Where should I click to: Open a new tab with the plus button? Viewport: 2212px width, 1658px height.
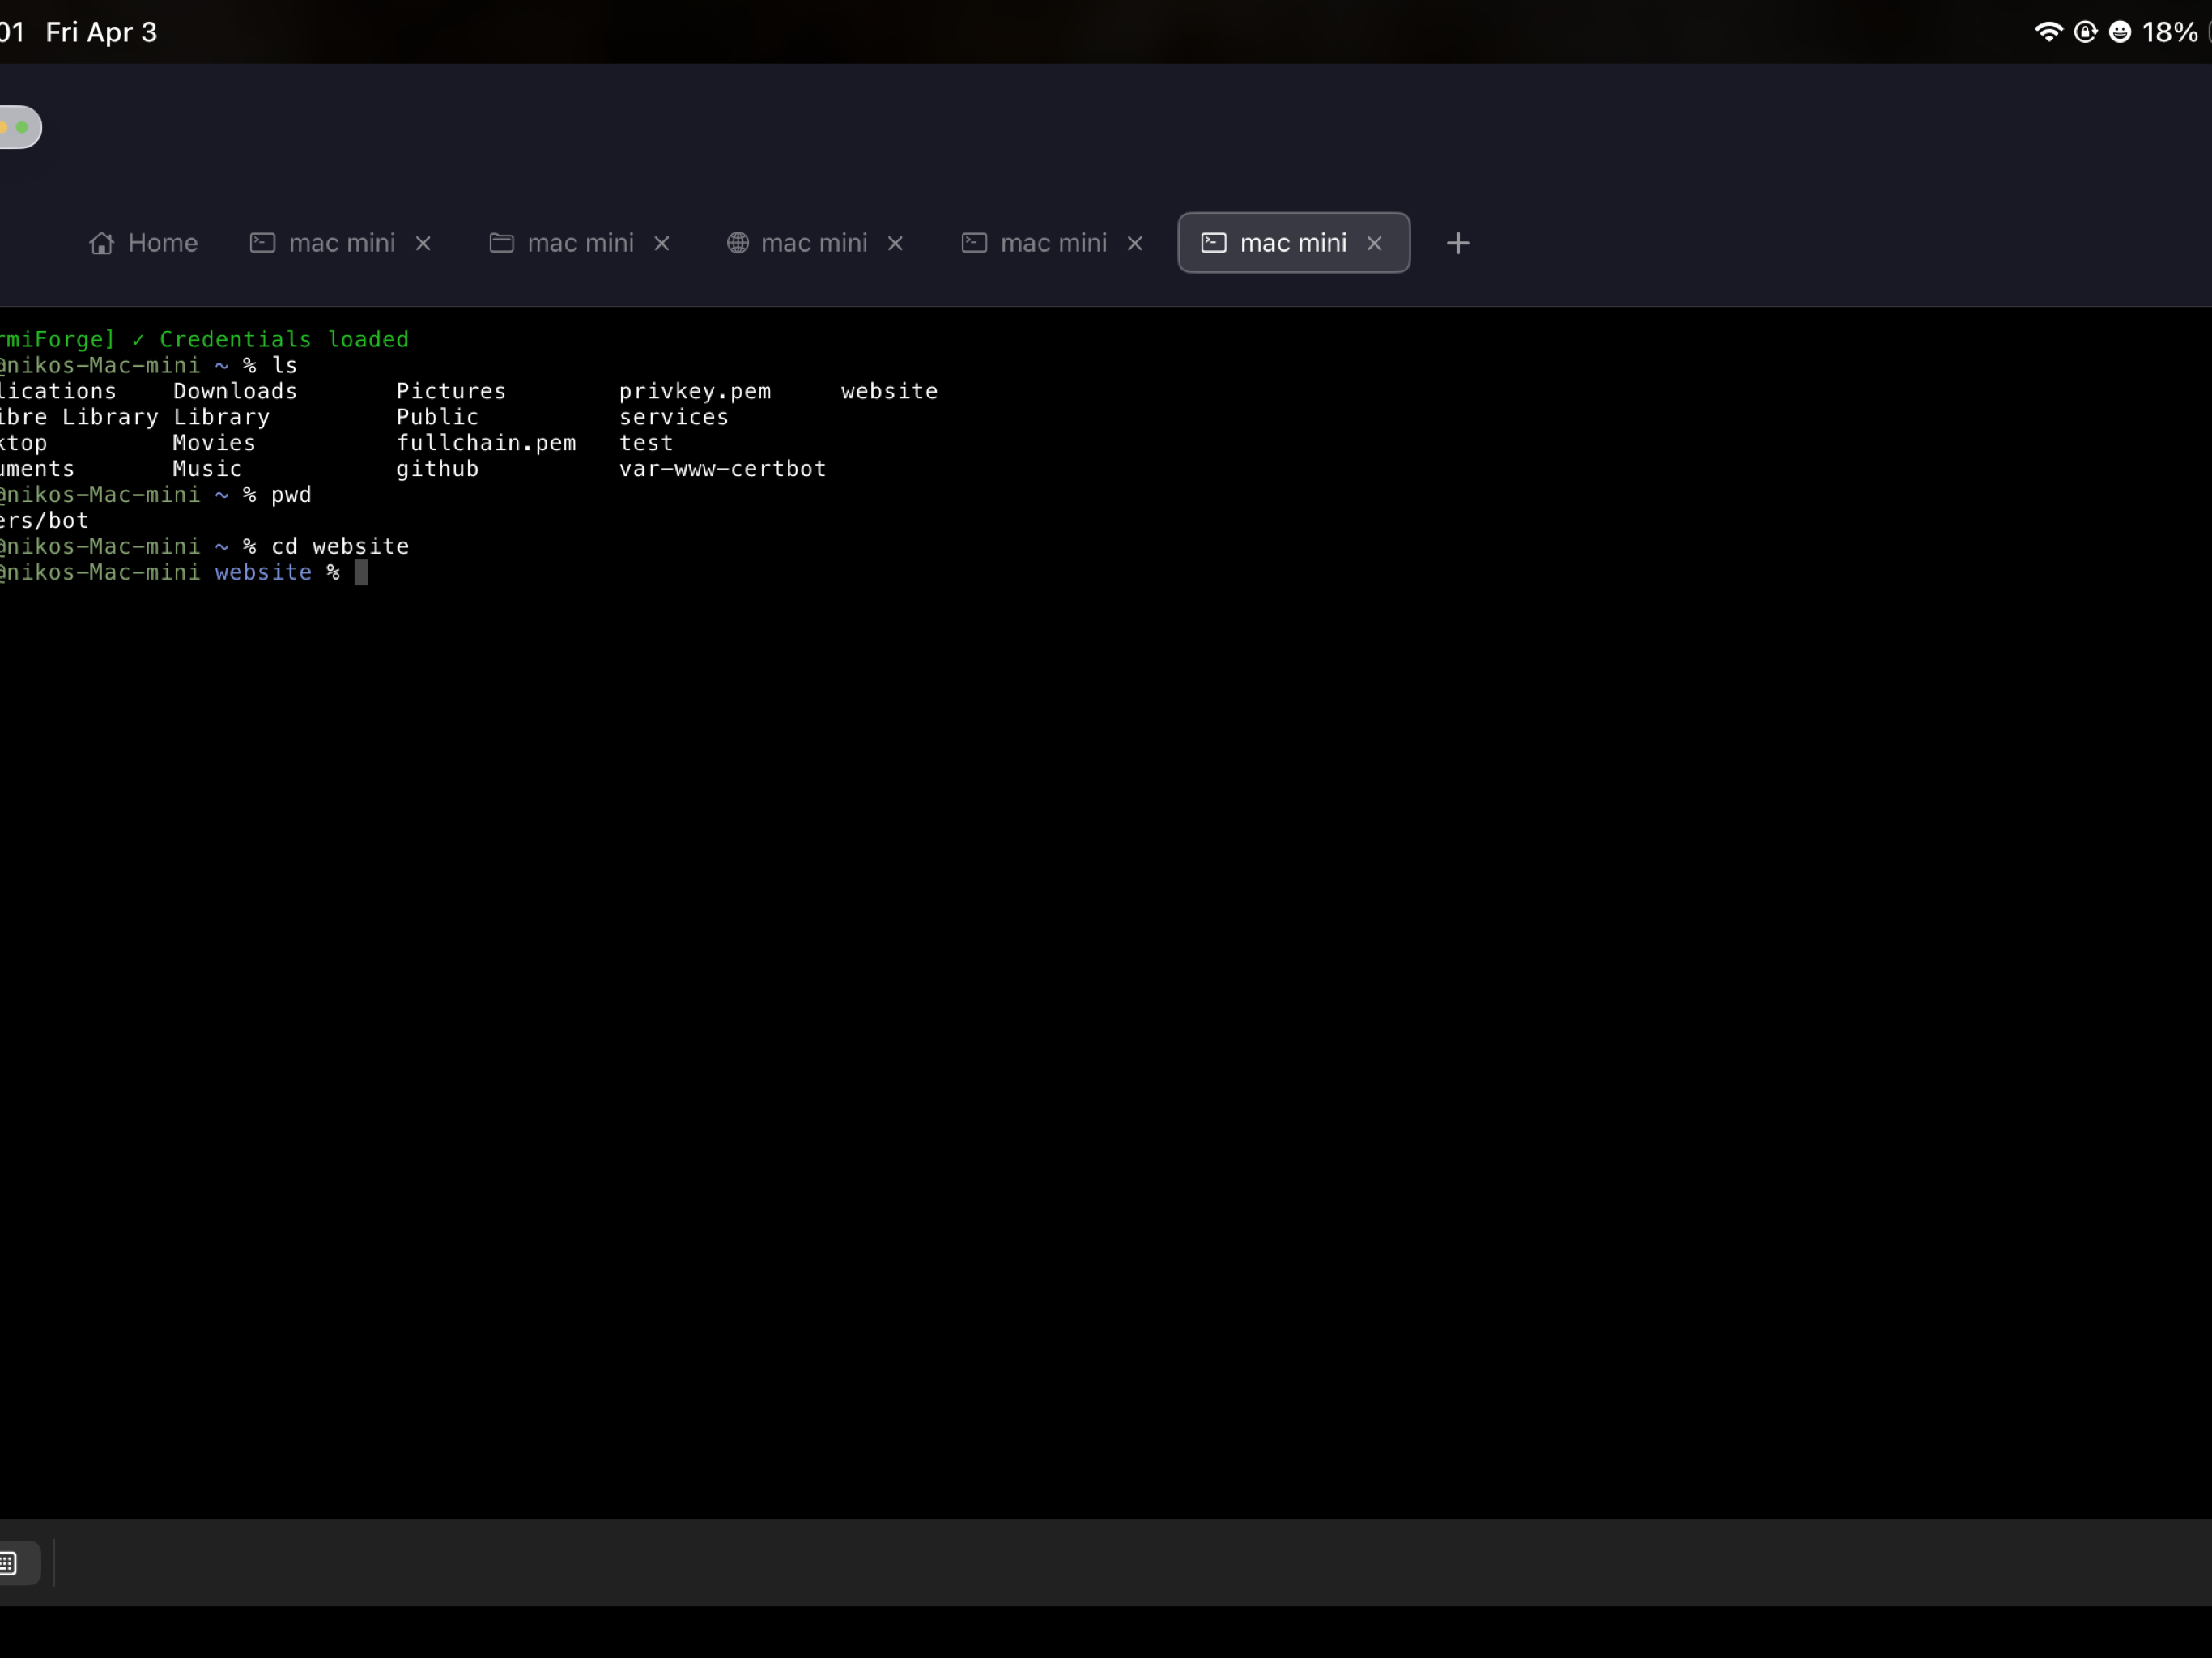coord(1457,242)
